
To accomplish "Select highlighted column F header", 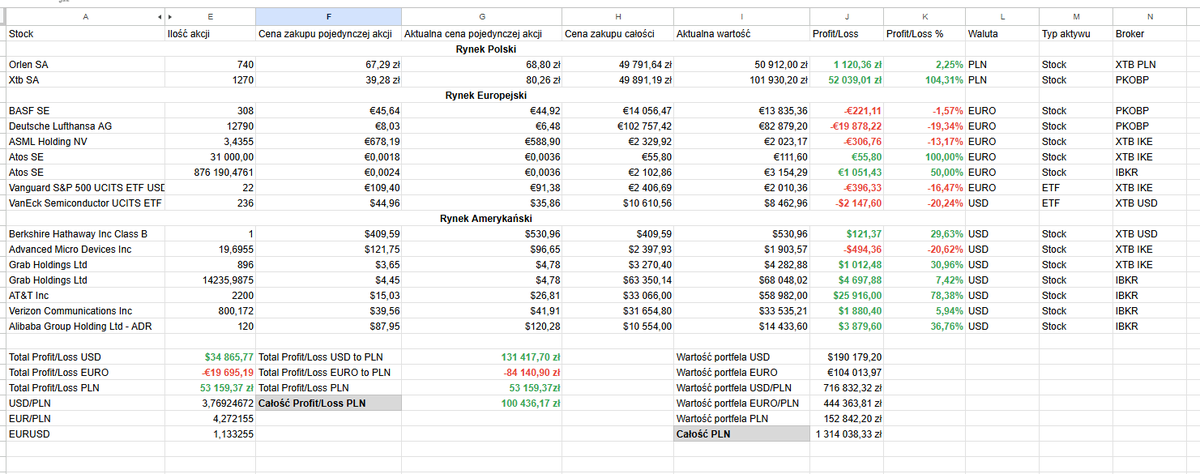I will 329,17.
